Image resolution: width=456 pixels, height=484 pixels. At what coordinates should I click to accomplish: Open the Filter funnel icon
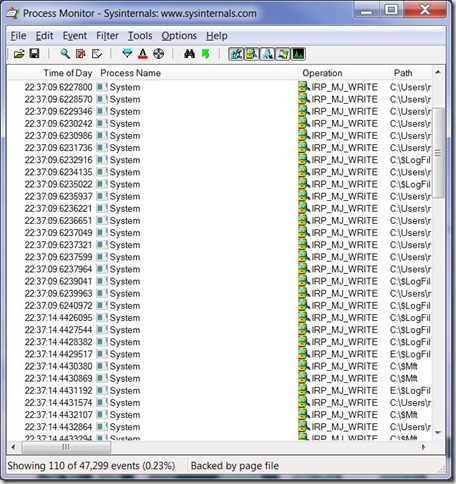[127, 54]
